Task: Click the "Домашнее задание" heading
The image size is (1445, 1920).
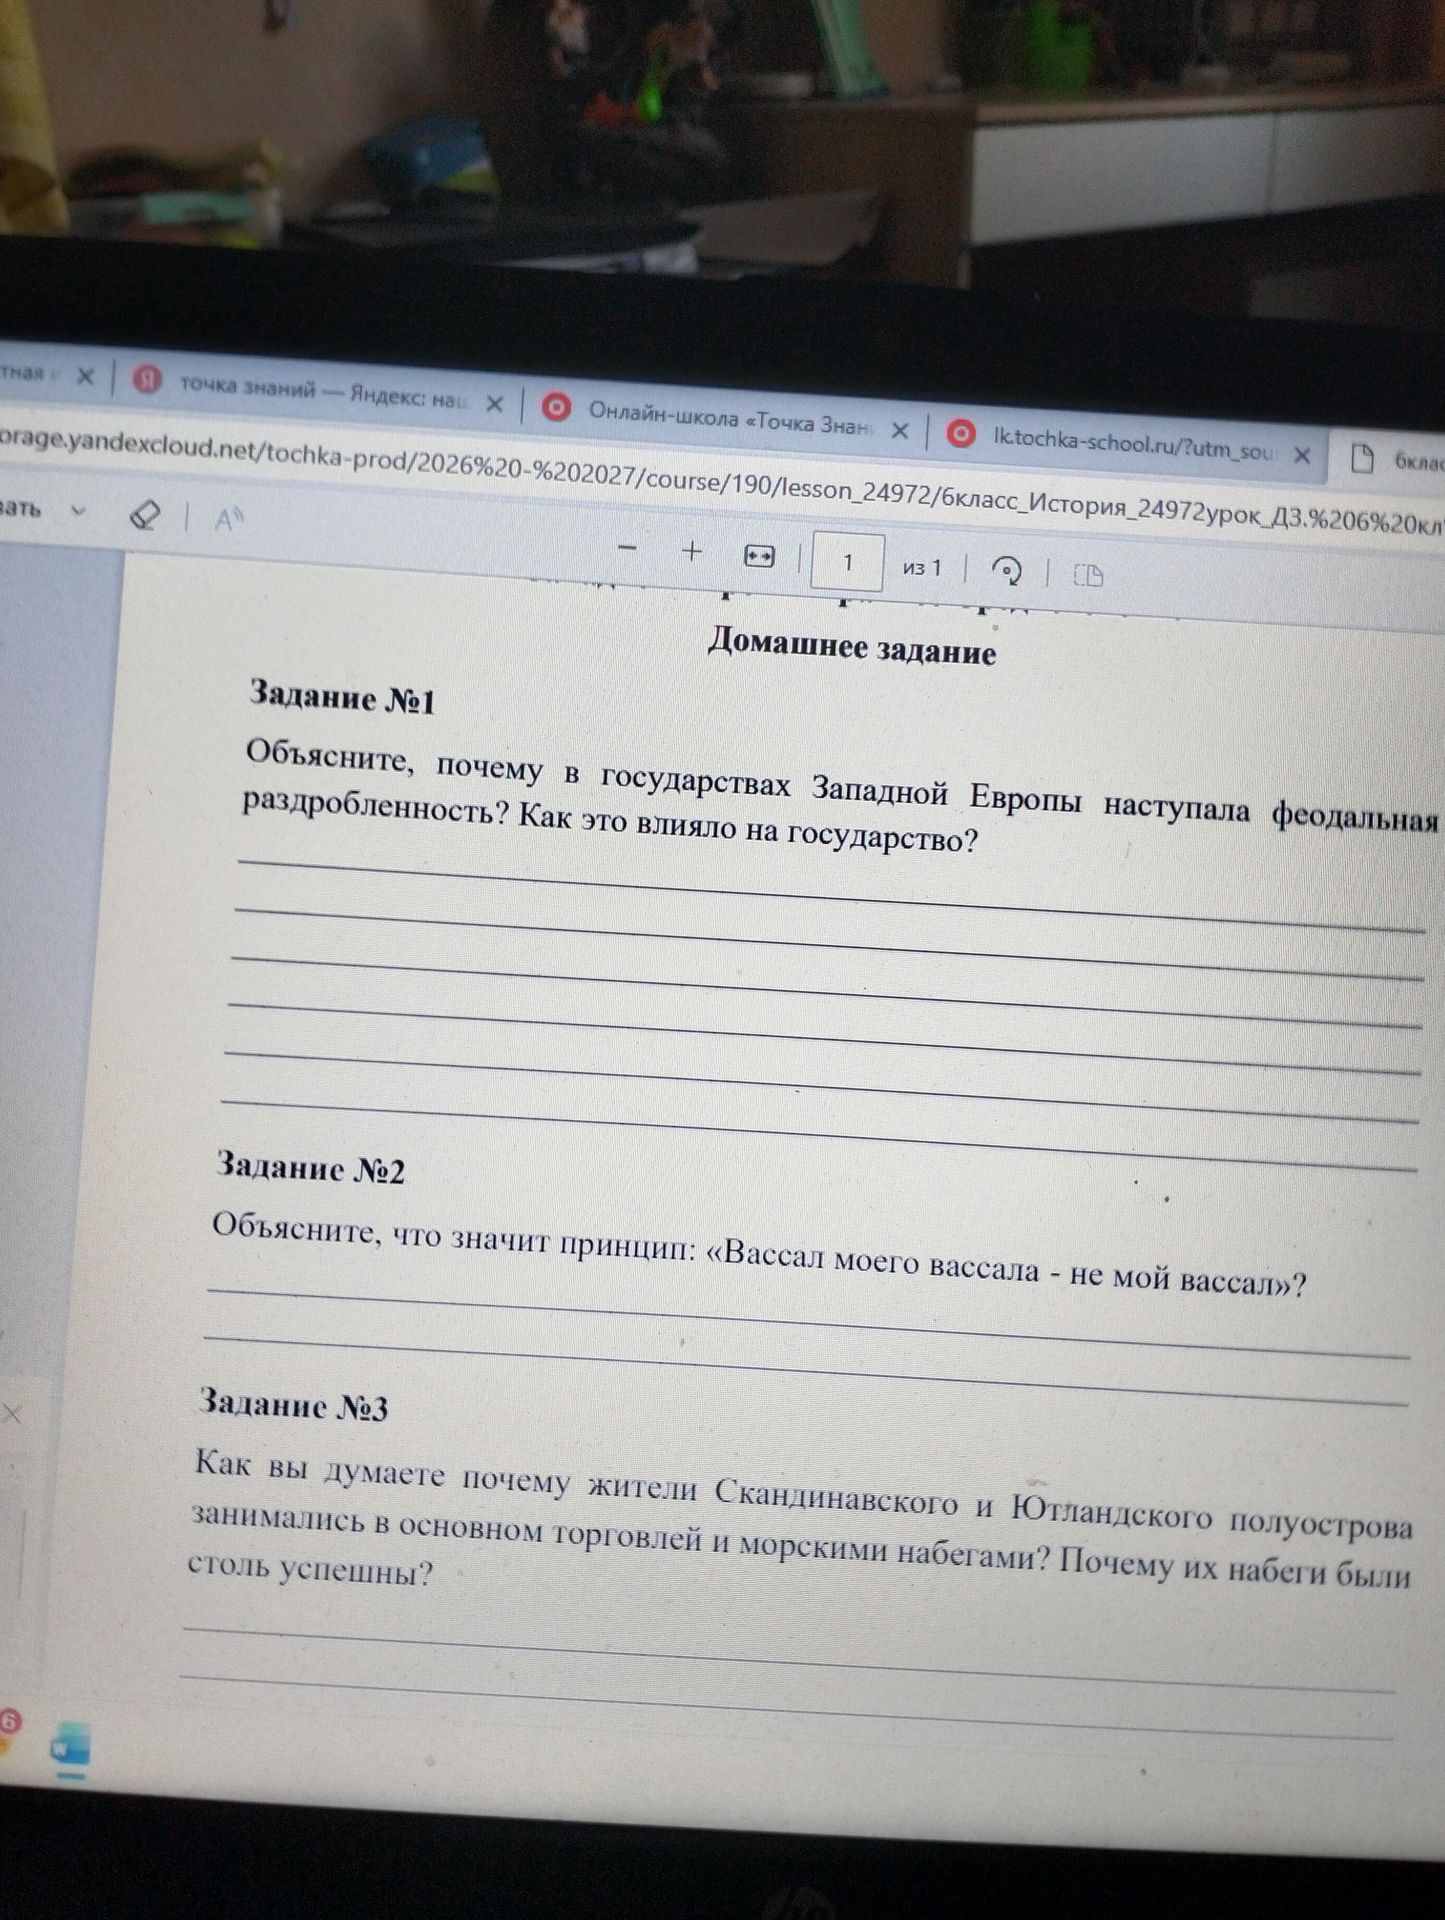Action: tap(852, 648)
